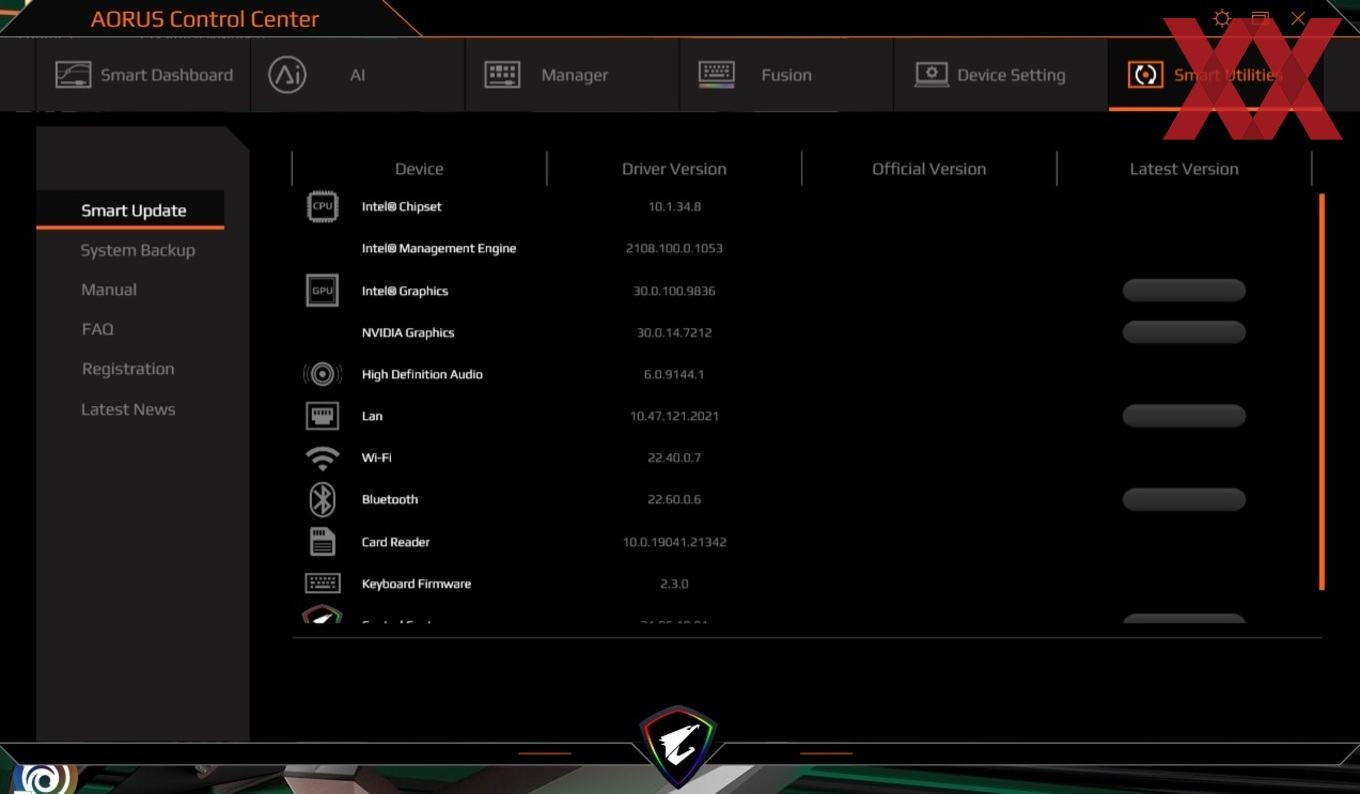Screen dimensions: 1360x794
Task: Select the Intel® Management Engine row label
Action: 439,248
